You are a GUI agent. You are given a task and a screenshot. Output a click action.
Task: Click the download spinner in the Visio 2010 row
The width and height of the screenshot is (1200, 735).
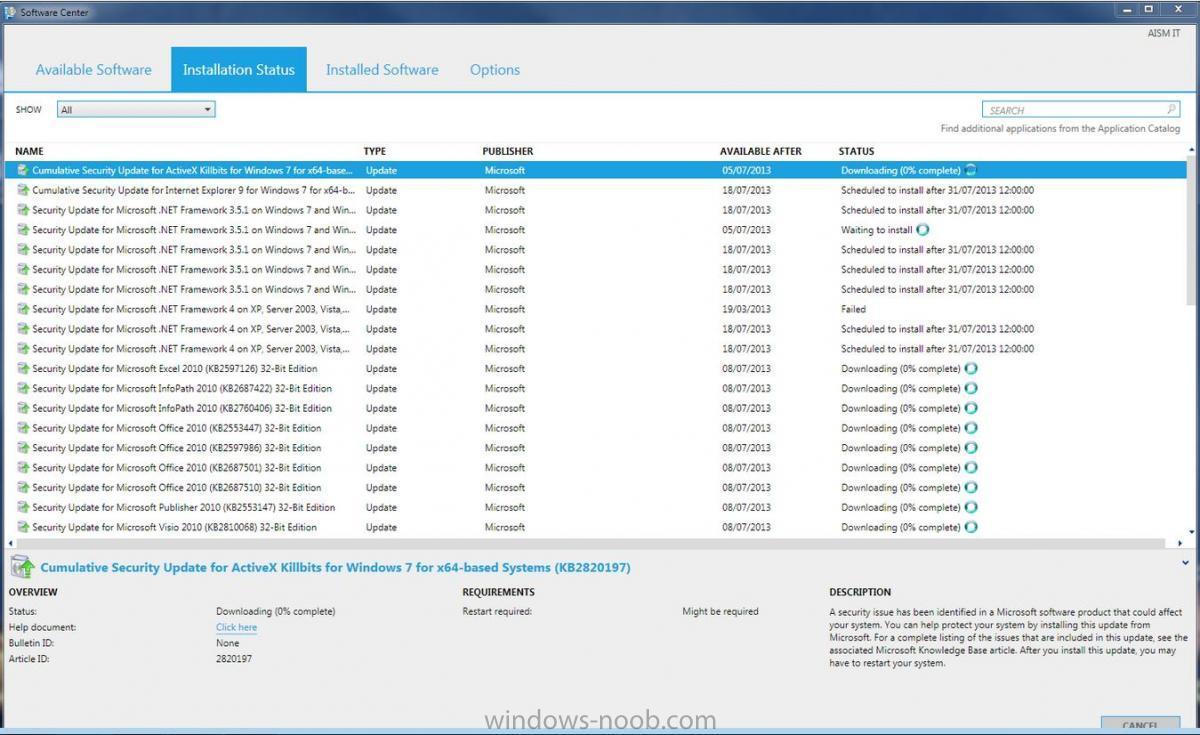tap(971, 527)
